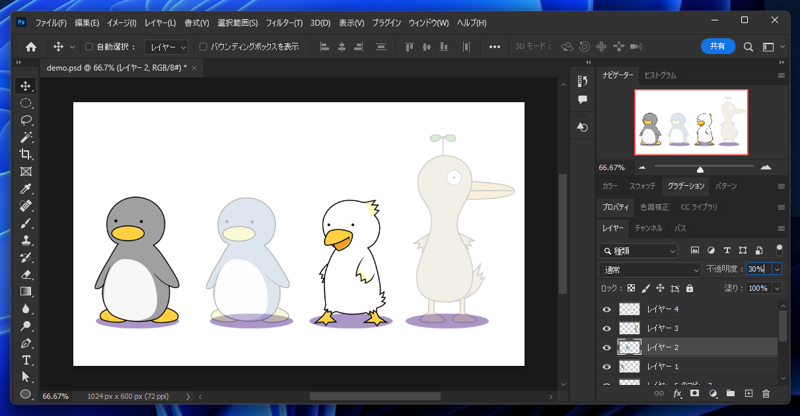Open the フィルター(T) menu

coord(284,22)
